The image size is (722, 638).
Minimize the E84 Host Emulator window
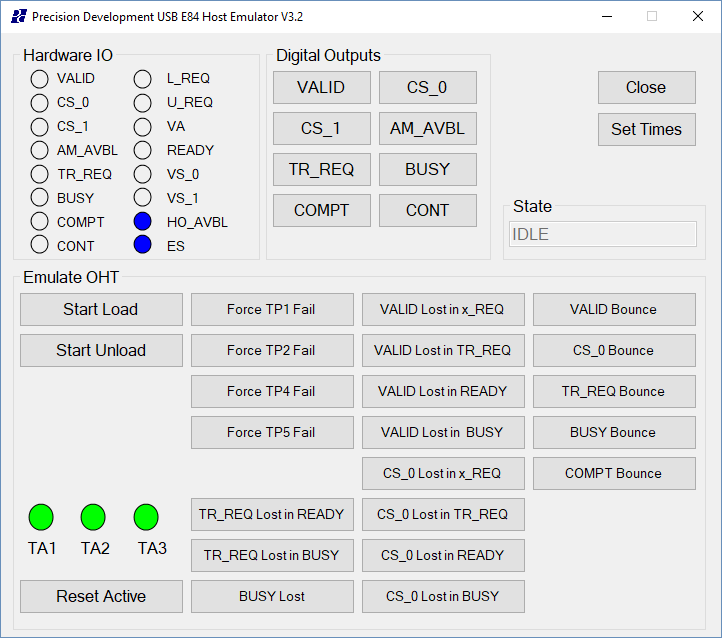(607, 17)
